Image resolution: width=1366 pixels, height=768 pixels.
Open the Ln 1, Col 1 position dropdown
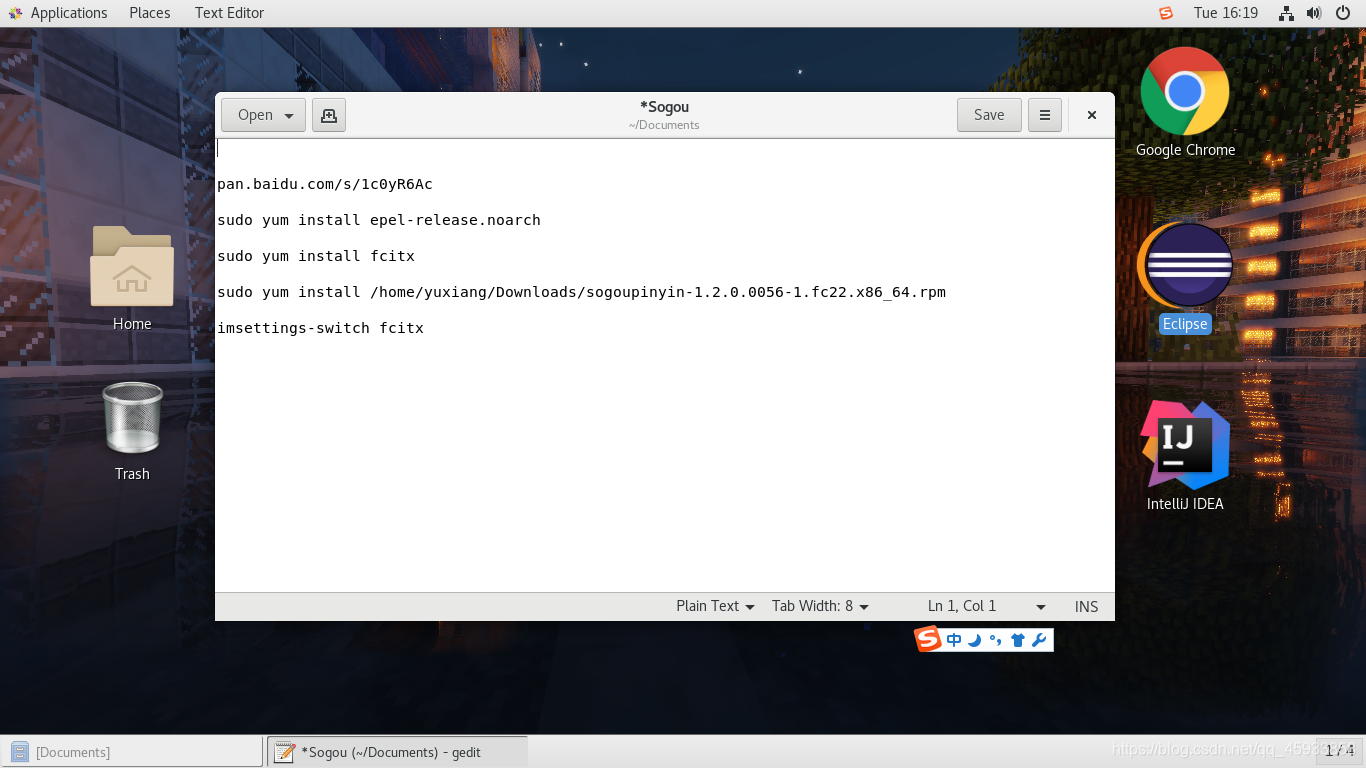(986, 606)
